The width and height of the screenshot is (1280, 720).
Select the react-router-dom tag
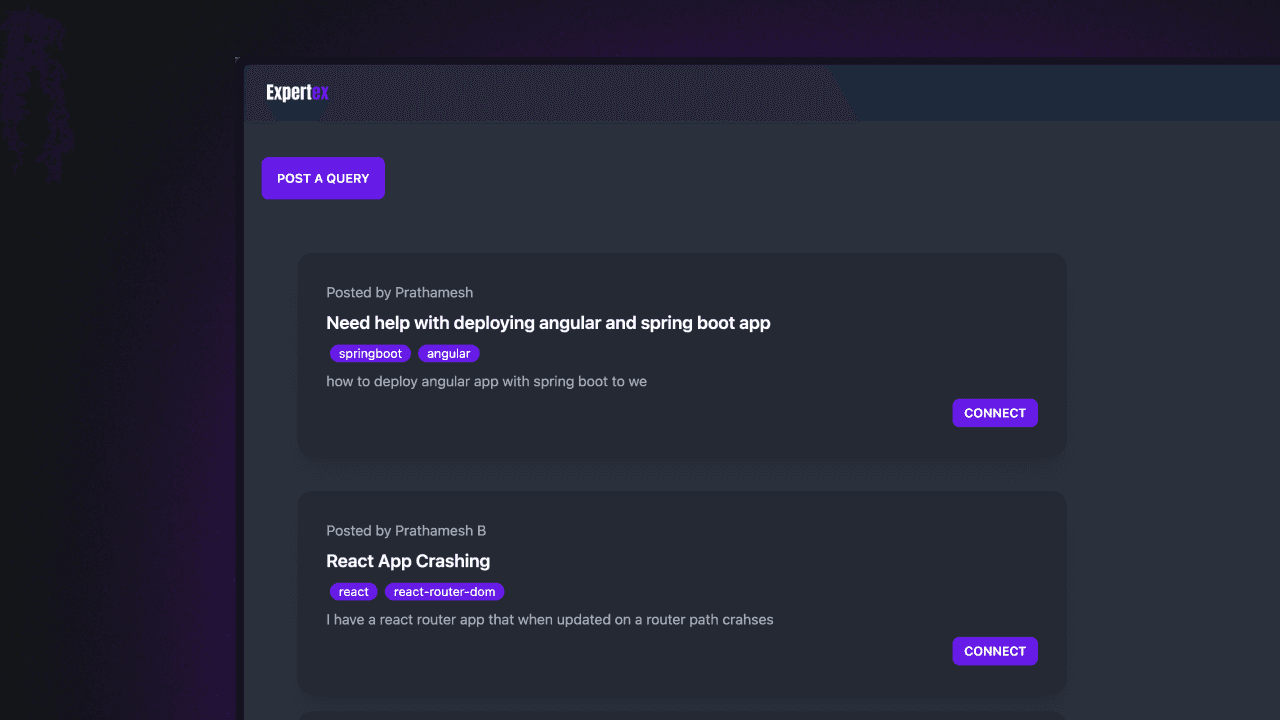coord(444,592)
